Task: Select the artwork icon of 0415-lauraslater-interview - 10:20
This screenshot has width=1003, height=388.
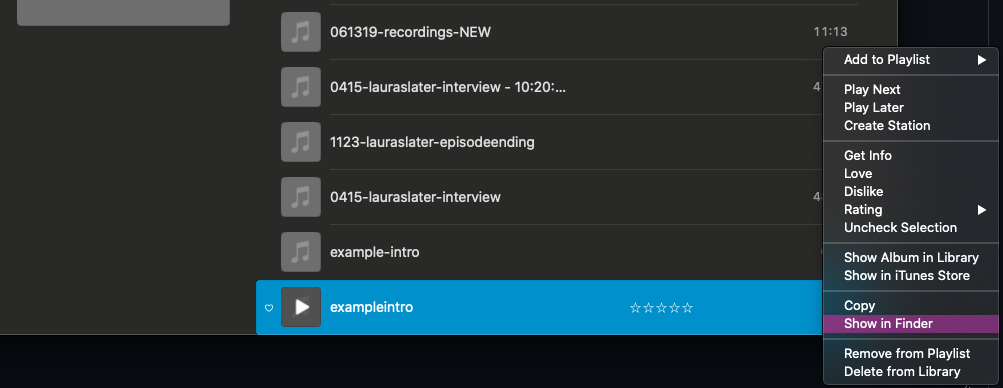Action: click(301, 87)
